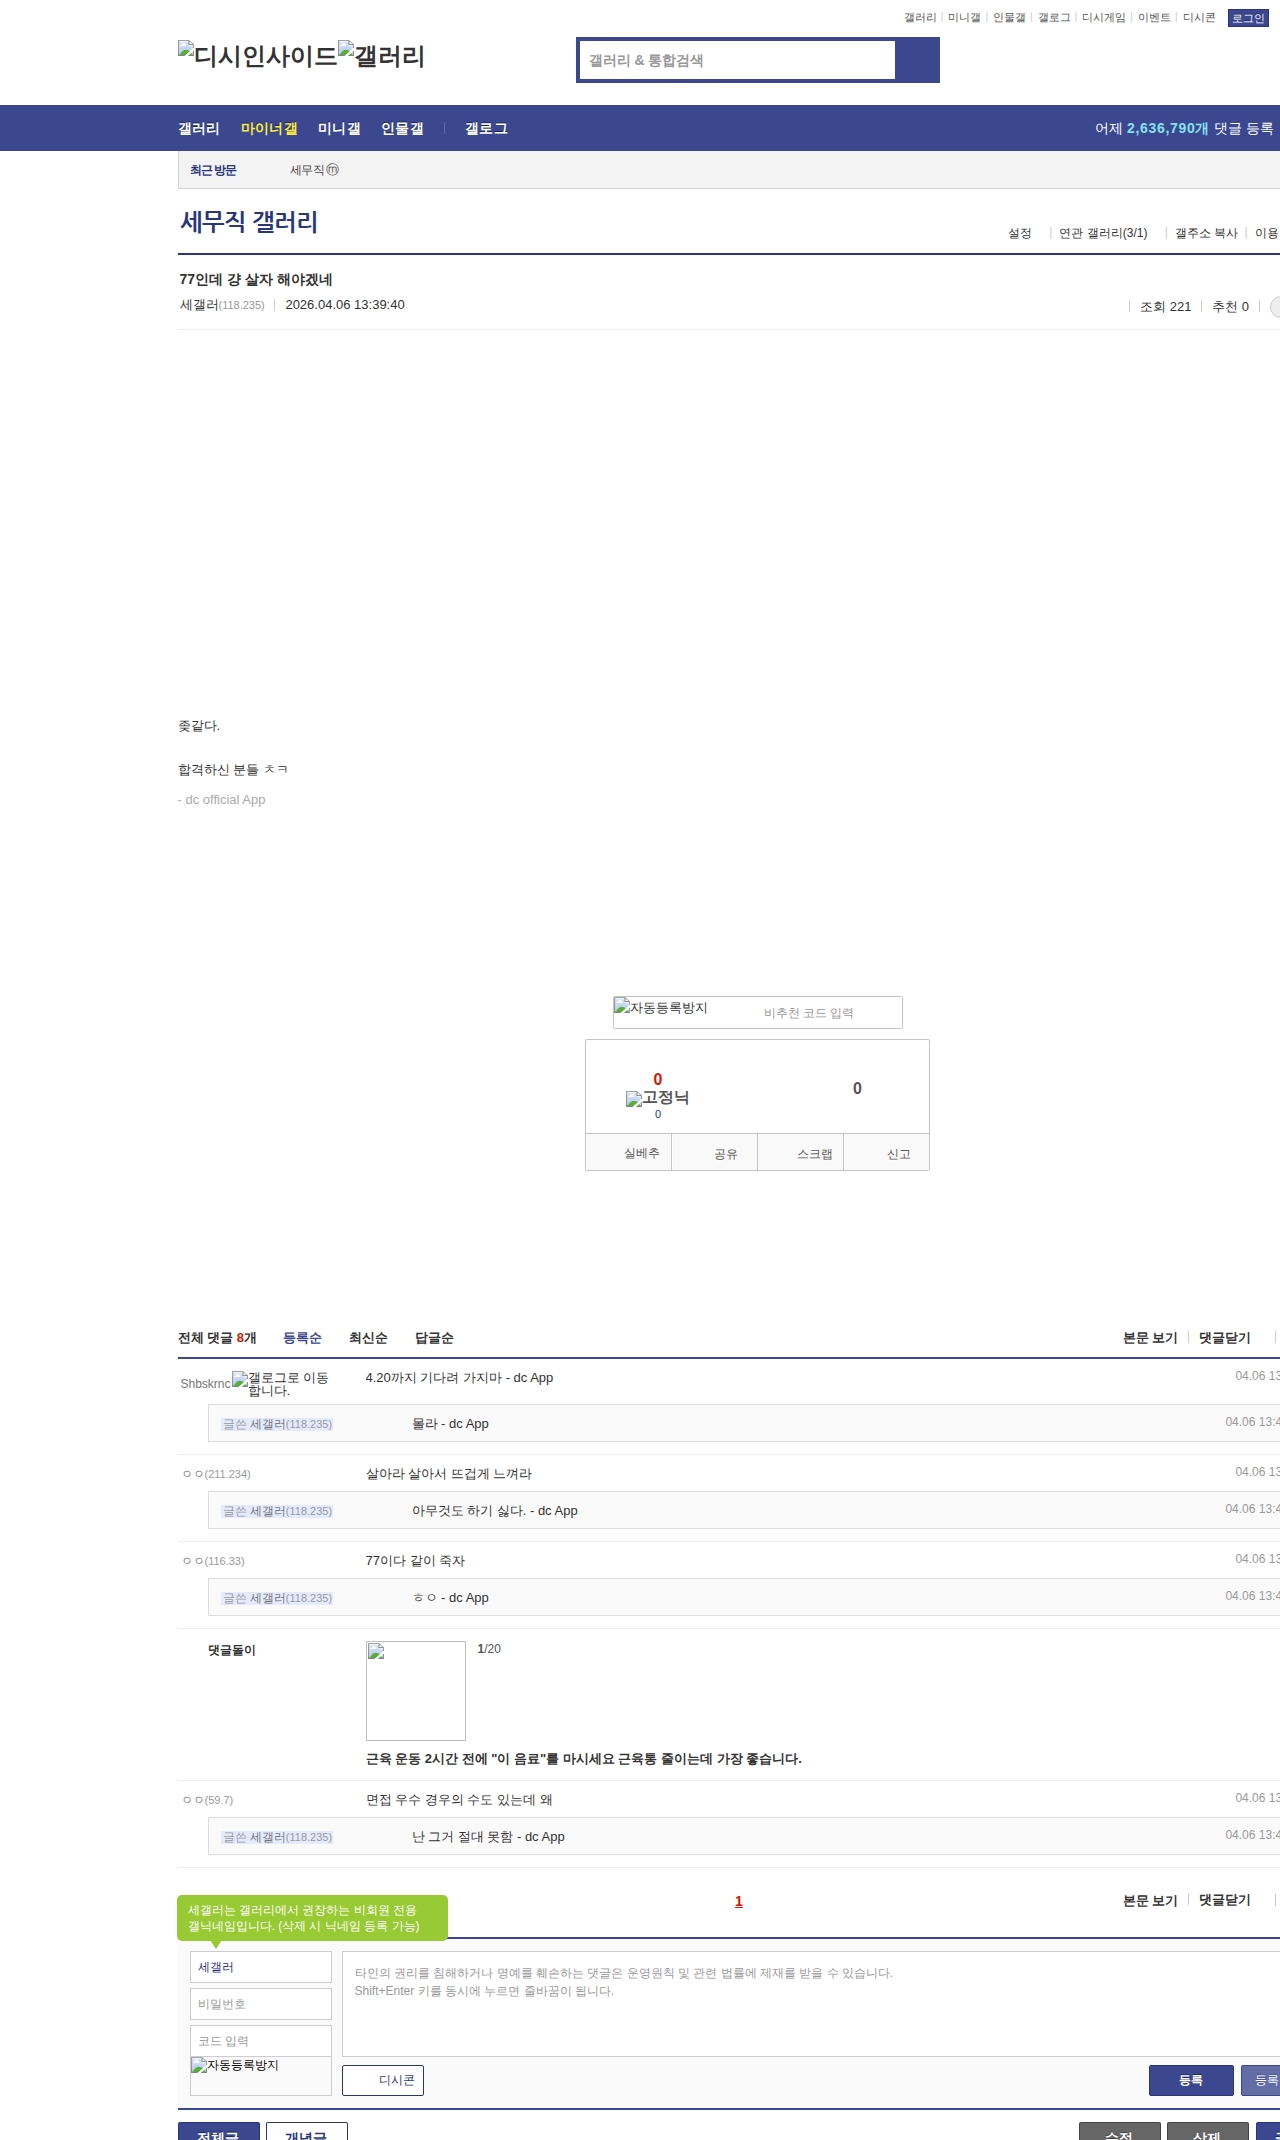Click comment "면접 우수 경우의 수도 있는데 왜"
The image size is (1280, 2140).
(459, 1800)
